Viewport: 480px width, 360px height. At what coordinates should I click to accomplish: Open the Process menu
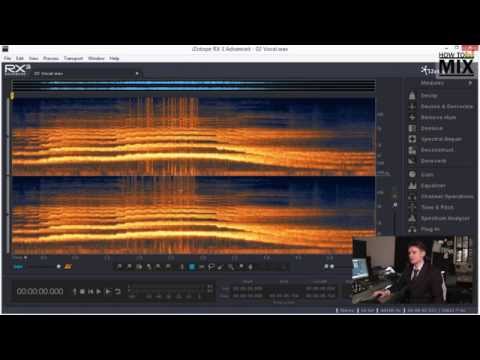pos(51,58)
